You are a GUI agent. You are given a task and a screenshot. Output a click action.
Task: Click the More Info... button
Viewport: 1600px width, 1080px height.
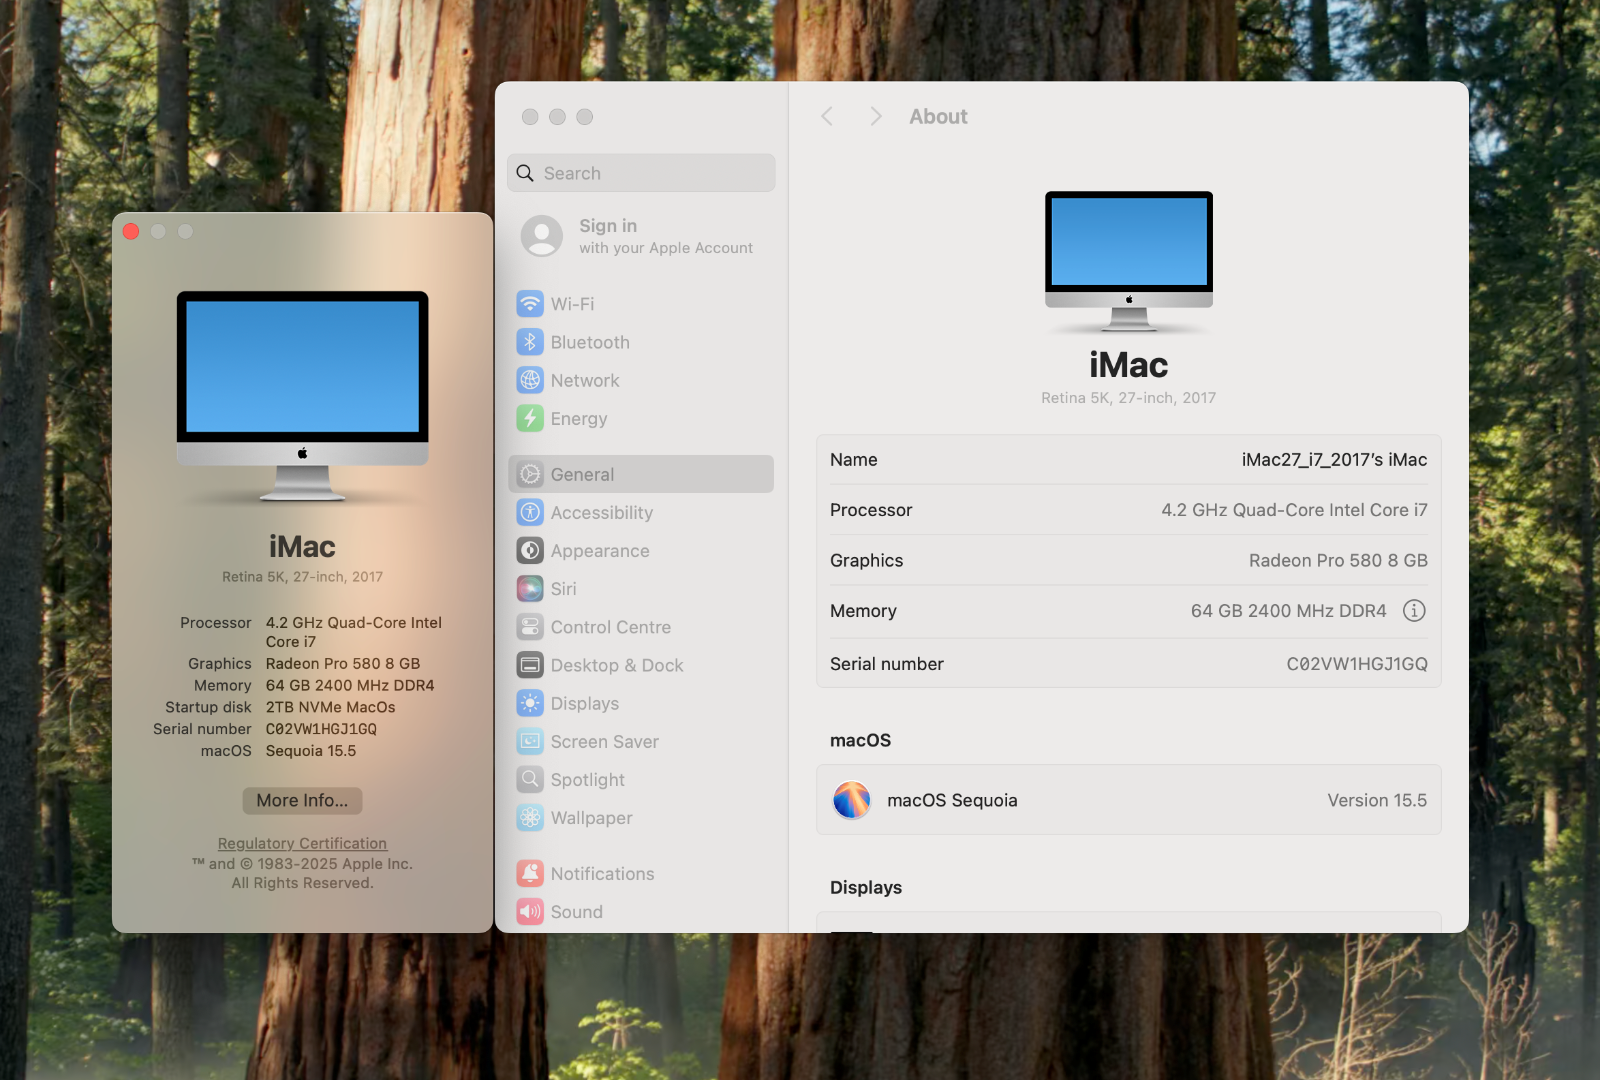pos(302,800)
